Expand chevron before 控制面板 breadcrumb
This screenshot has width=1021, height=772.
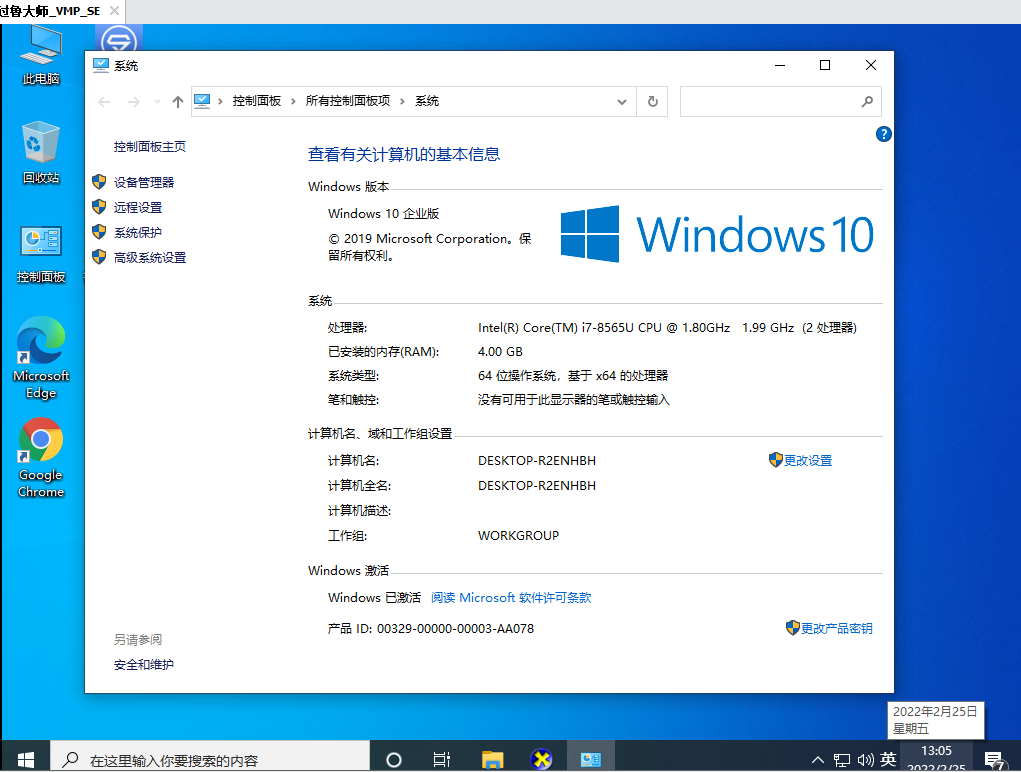(221, 101)
